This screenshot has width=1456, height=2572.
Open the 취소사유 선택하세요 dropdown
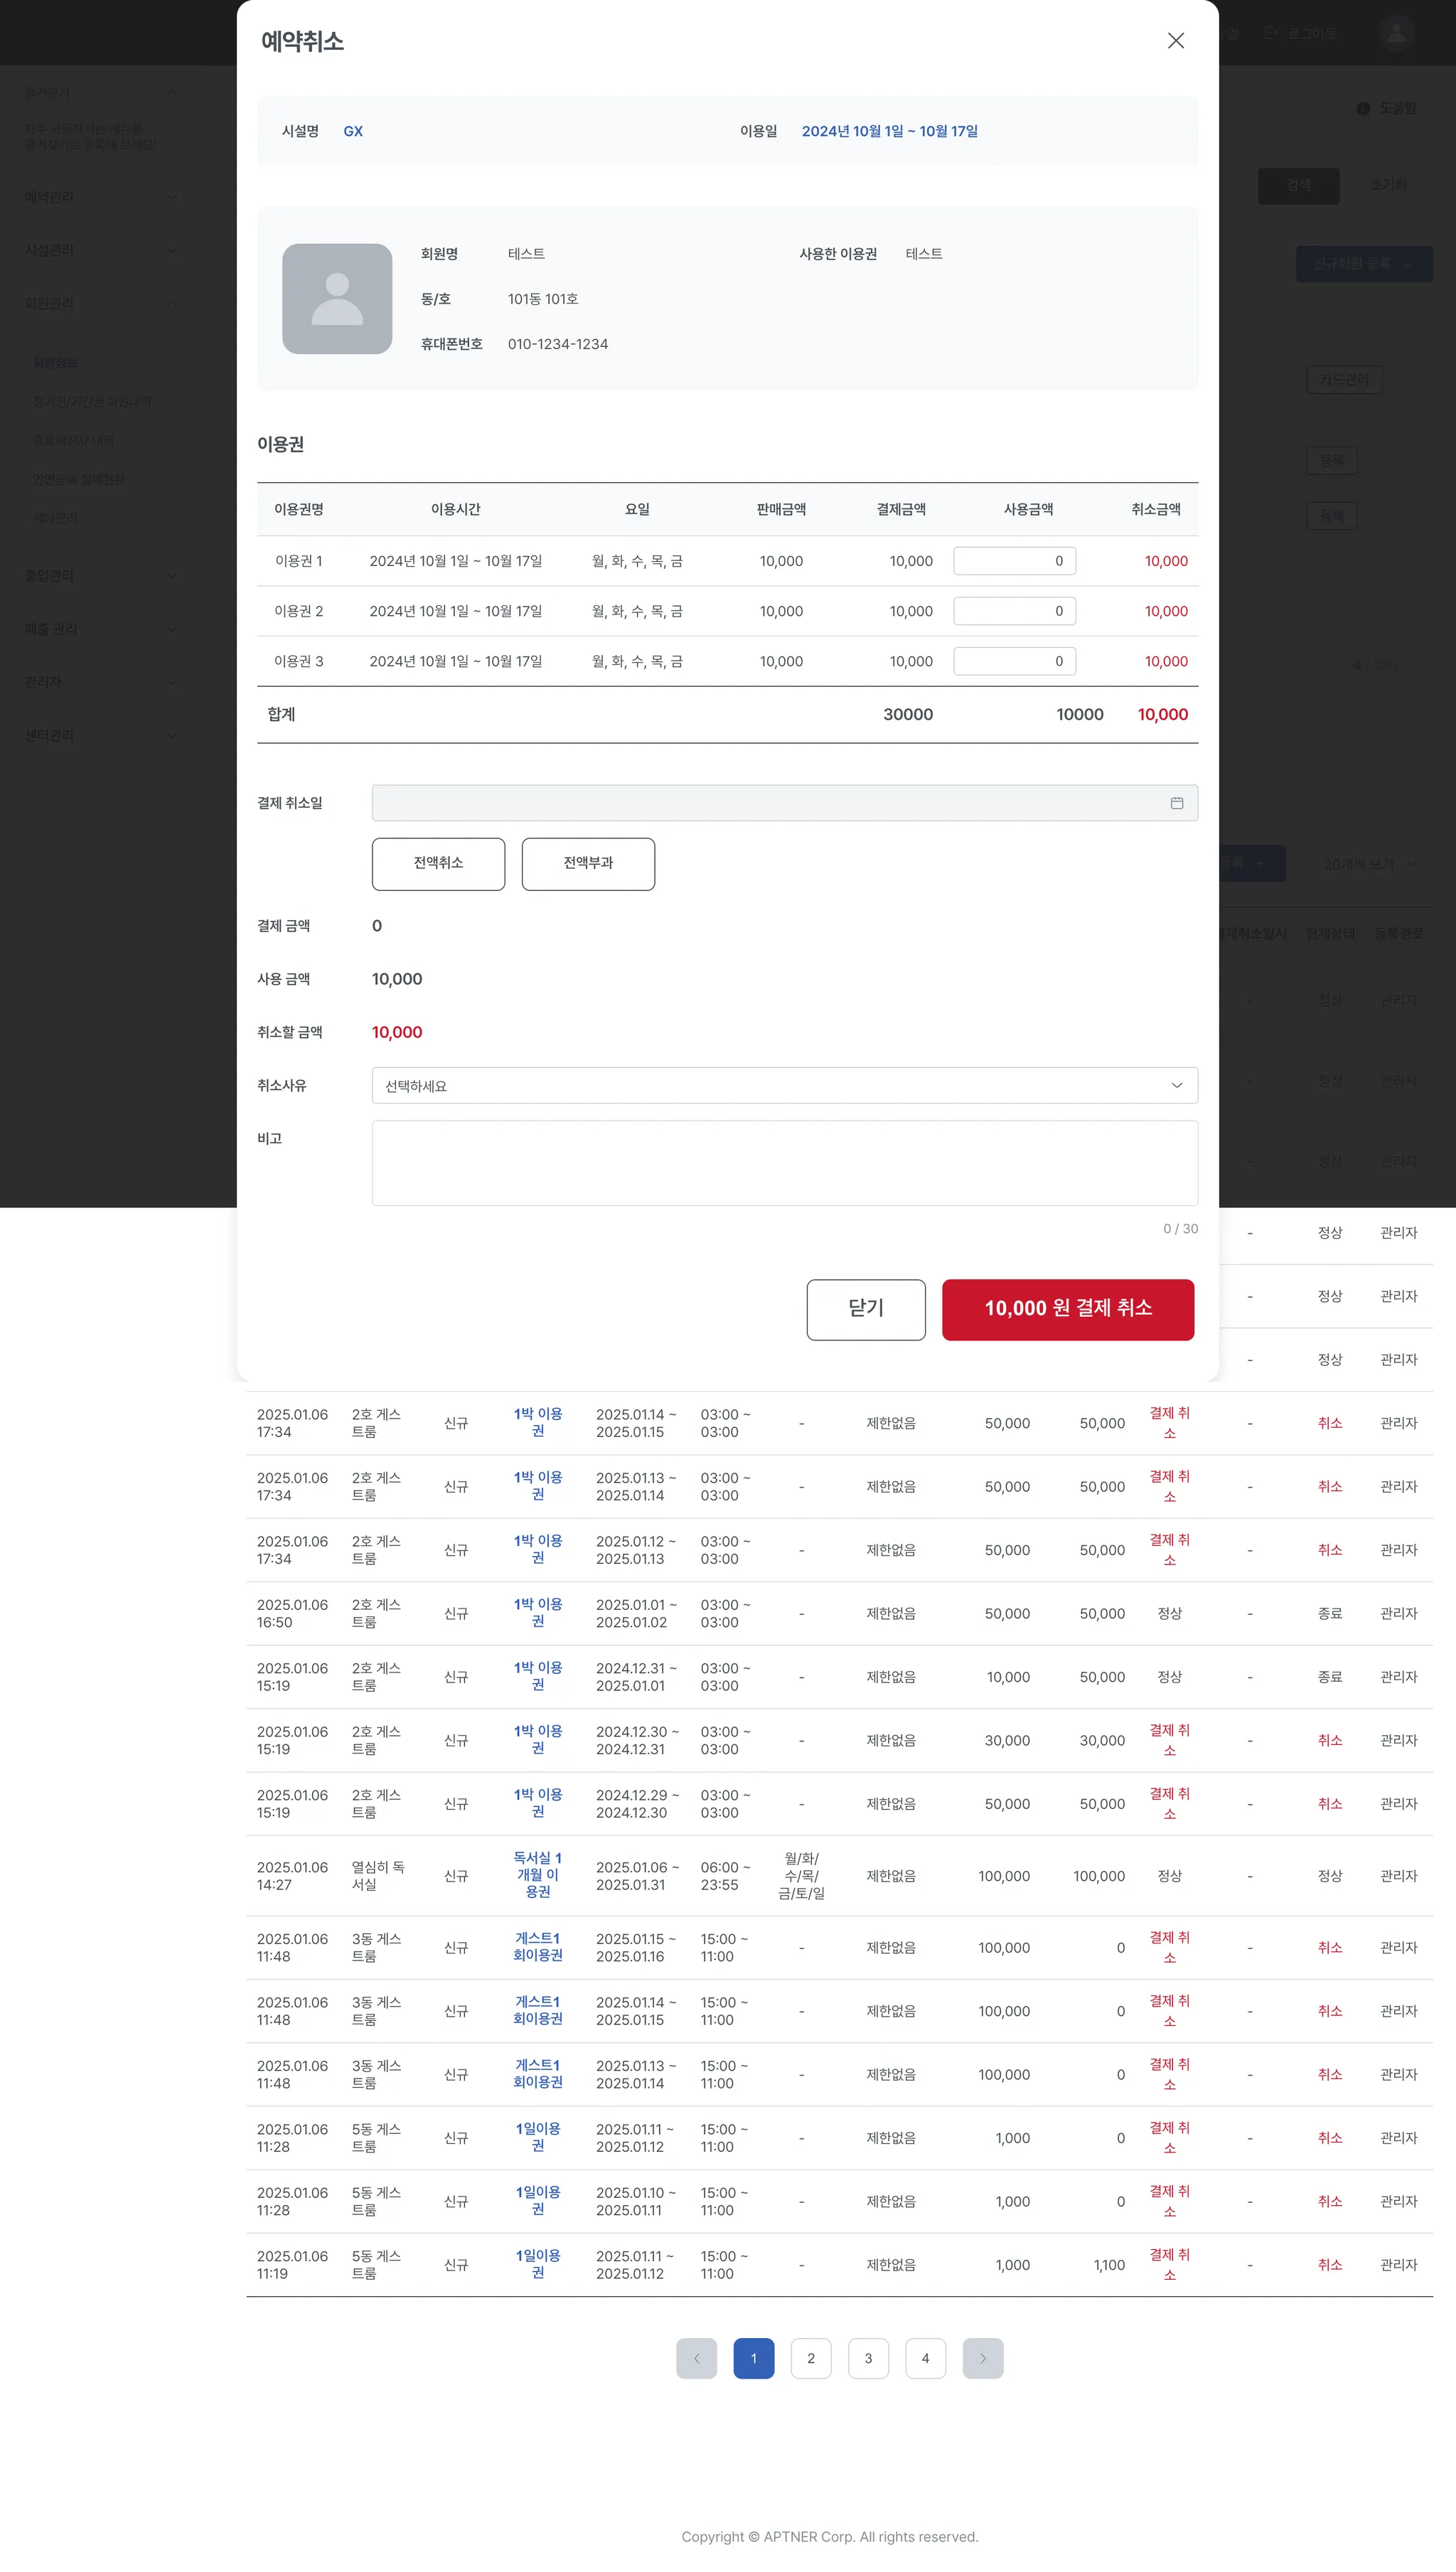(x=784, y=1085)
